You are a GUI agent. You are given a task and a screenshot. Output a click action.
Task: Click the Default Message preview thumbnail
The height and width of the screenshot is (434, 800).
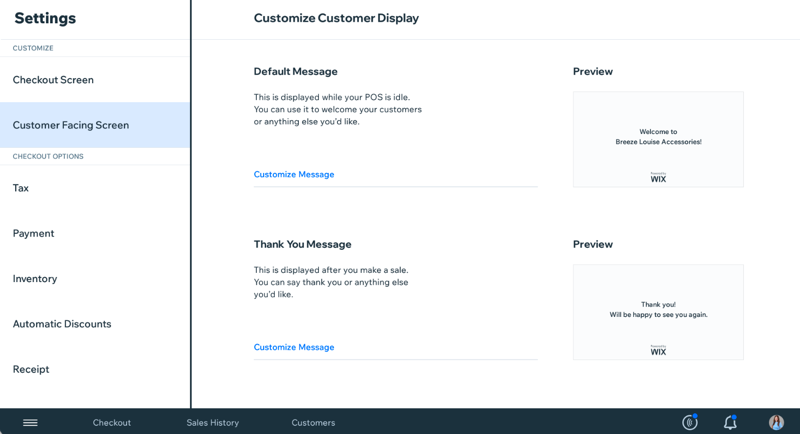point(658,139)
